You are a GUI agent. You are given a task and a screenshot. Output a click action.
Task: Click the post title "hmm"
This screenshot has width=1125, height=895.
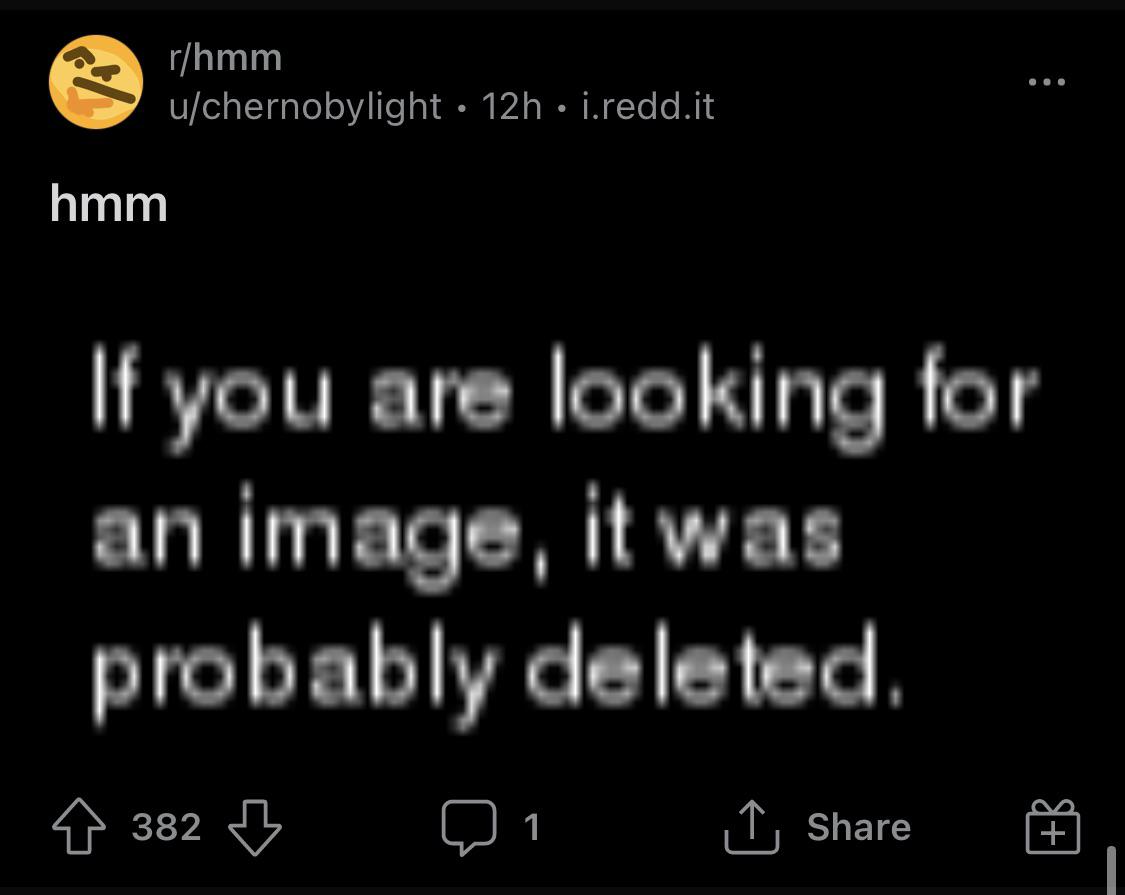(x=108, y=205)
